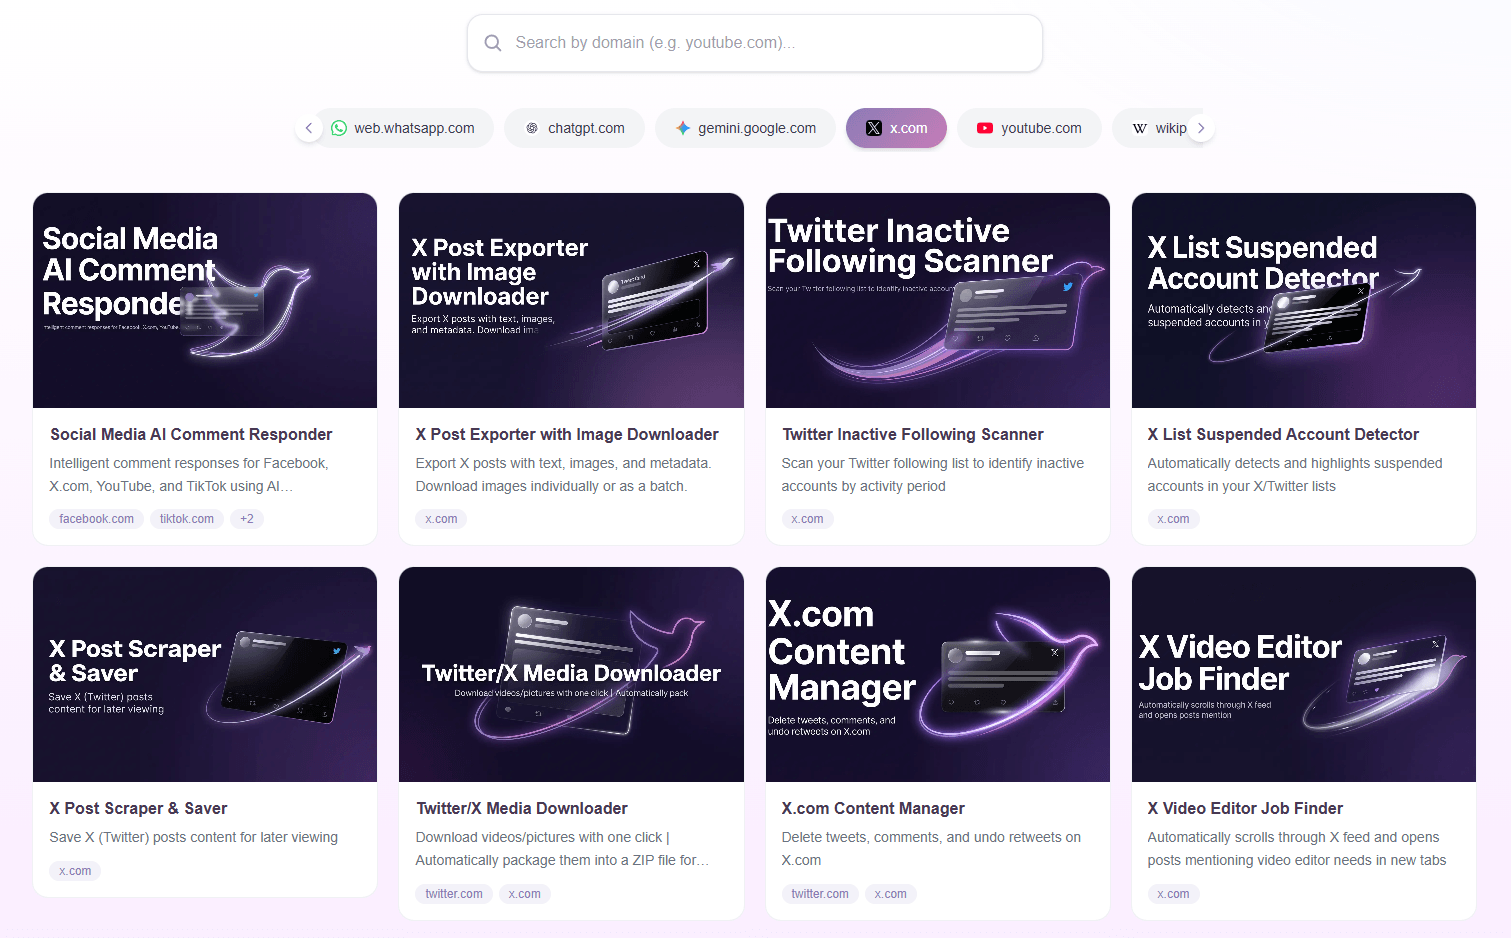Click x.com tag under Inactive Following Scanner
Screen dimensions: 1511x938
pyautogui.click(x=807, y=519)
